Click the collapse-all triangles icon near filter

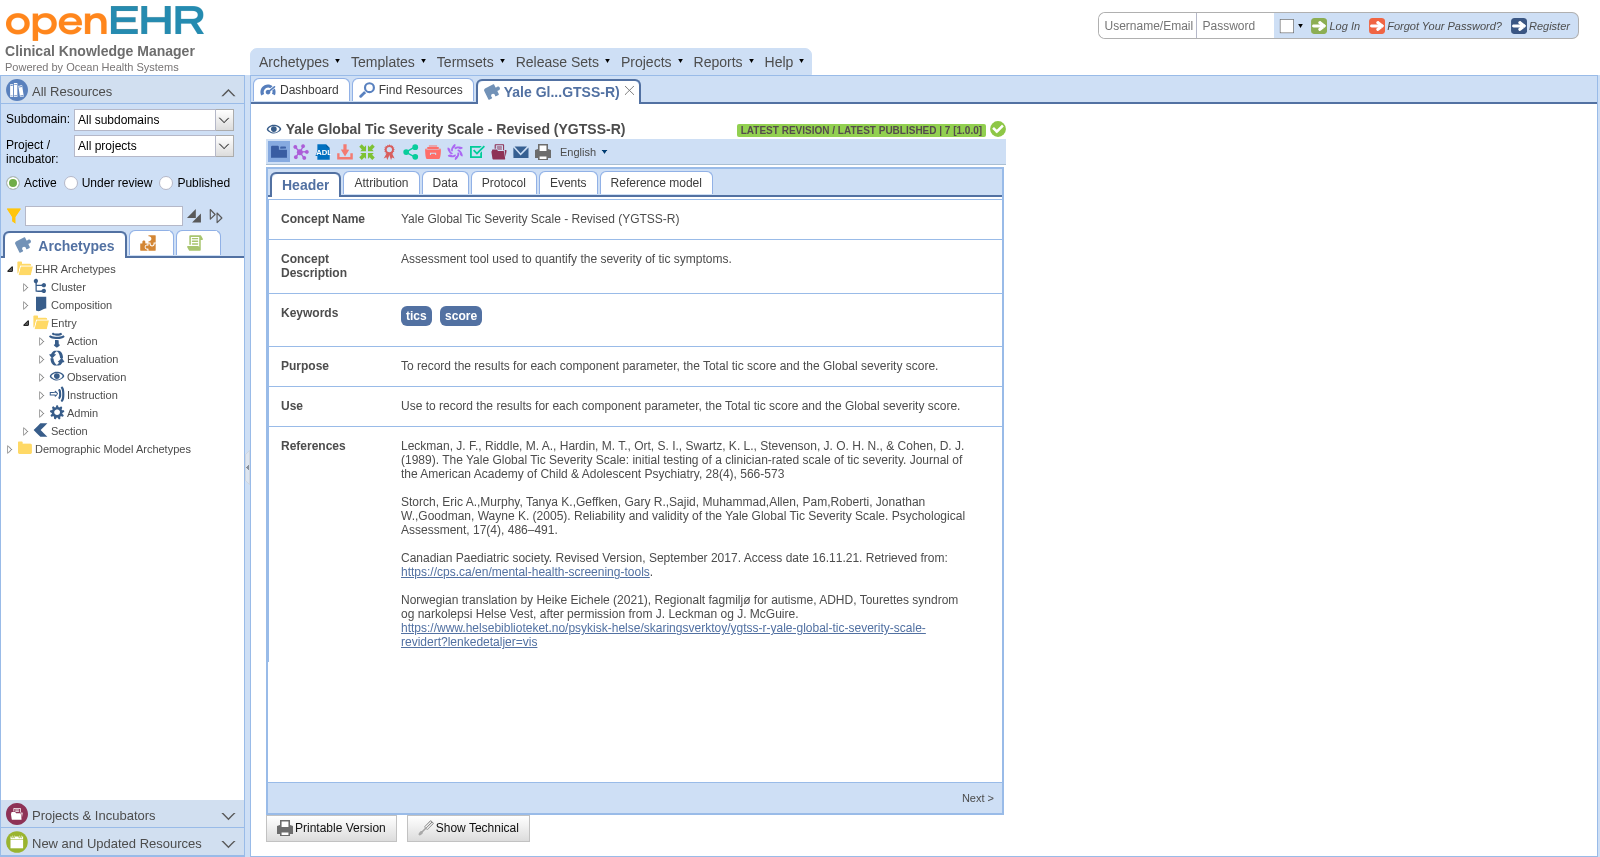194,216
